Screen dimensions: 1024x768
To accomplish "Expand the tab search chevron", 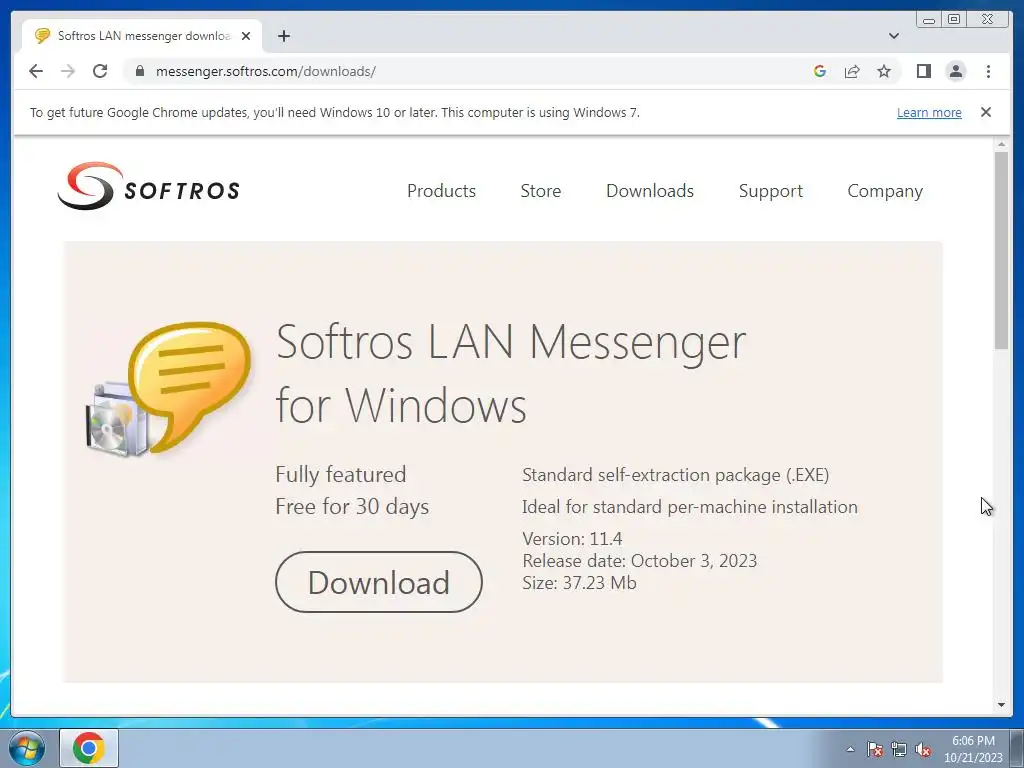I will coord(894,36).
